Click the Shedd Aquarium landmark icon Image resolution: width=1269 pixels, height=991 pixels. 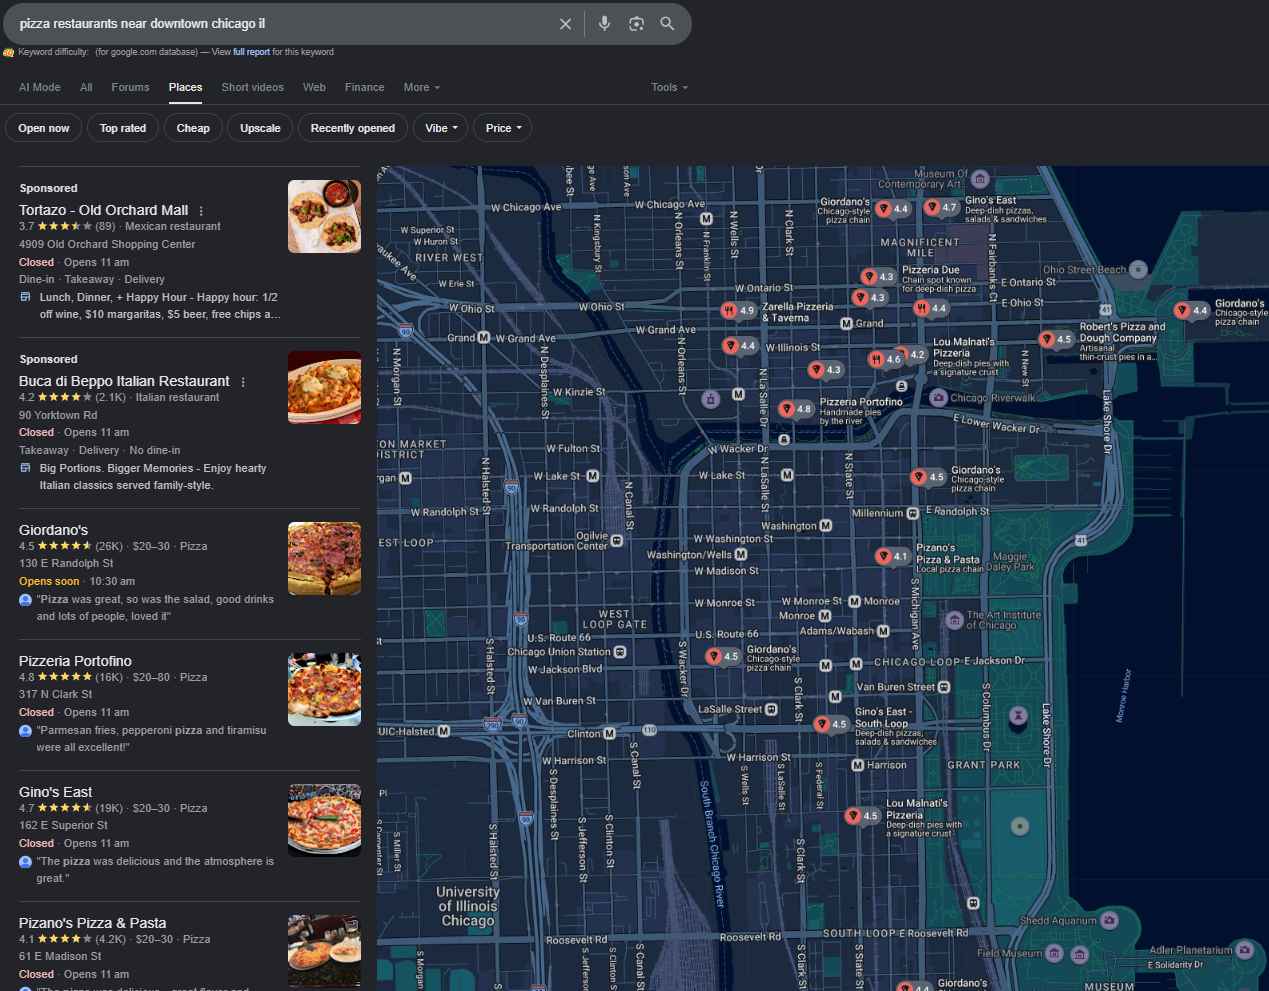[x=1109, y=920]
